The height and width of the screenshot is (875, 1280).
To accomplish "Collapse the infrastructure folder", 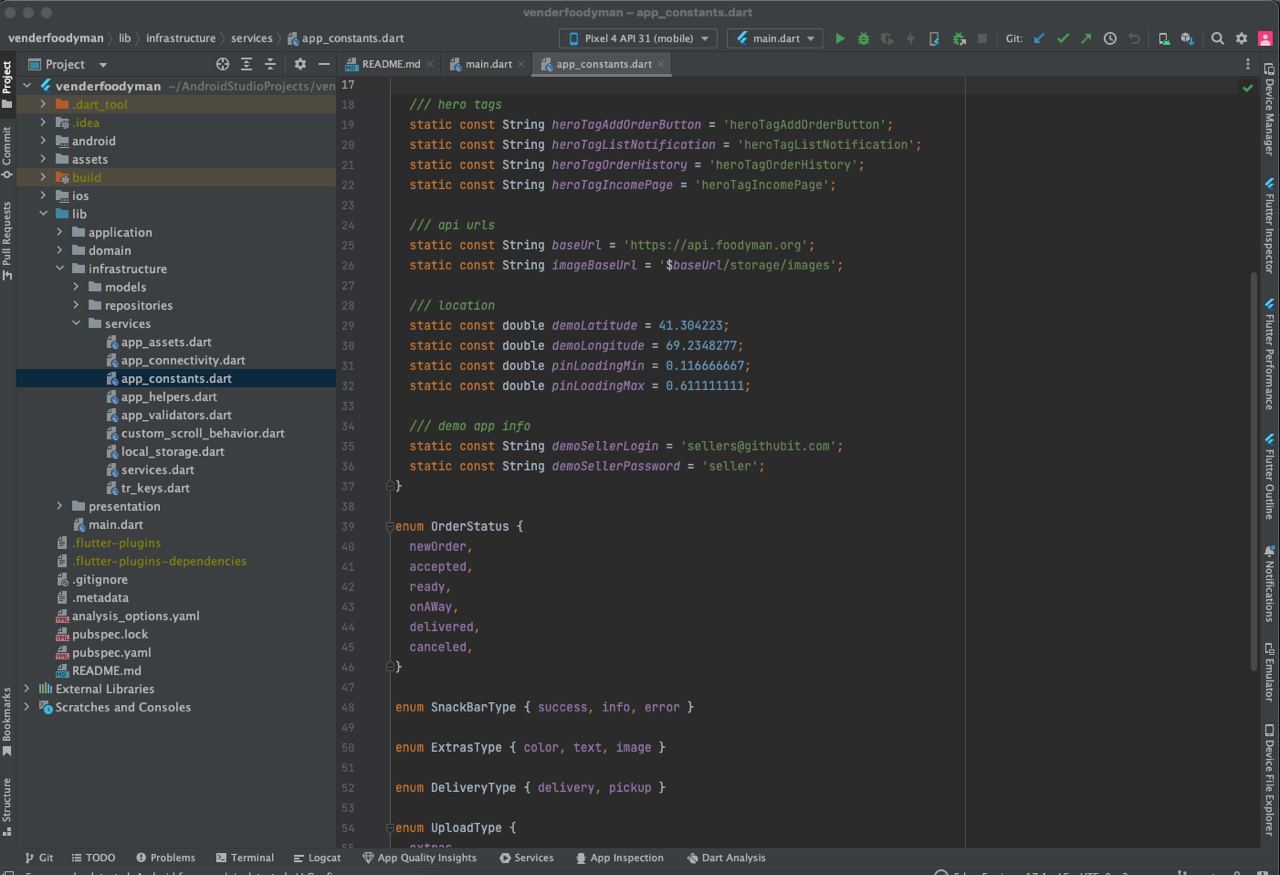I will 60,269.
